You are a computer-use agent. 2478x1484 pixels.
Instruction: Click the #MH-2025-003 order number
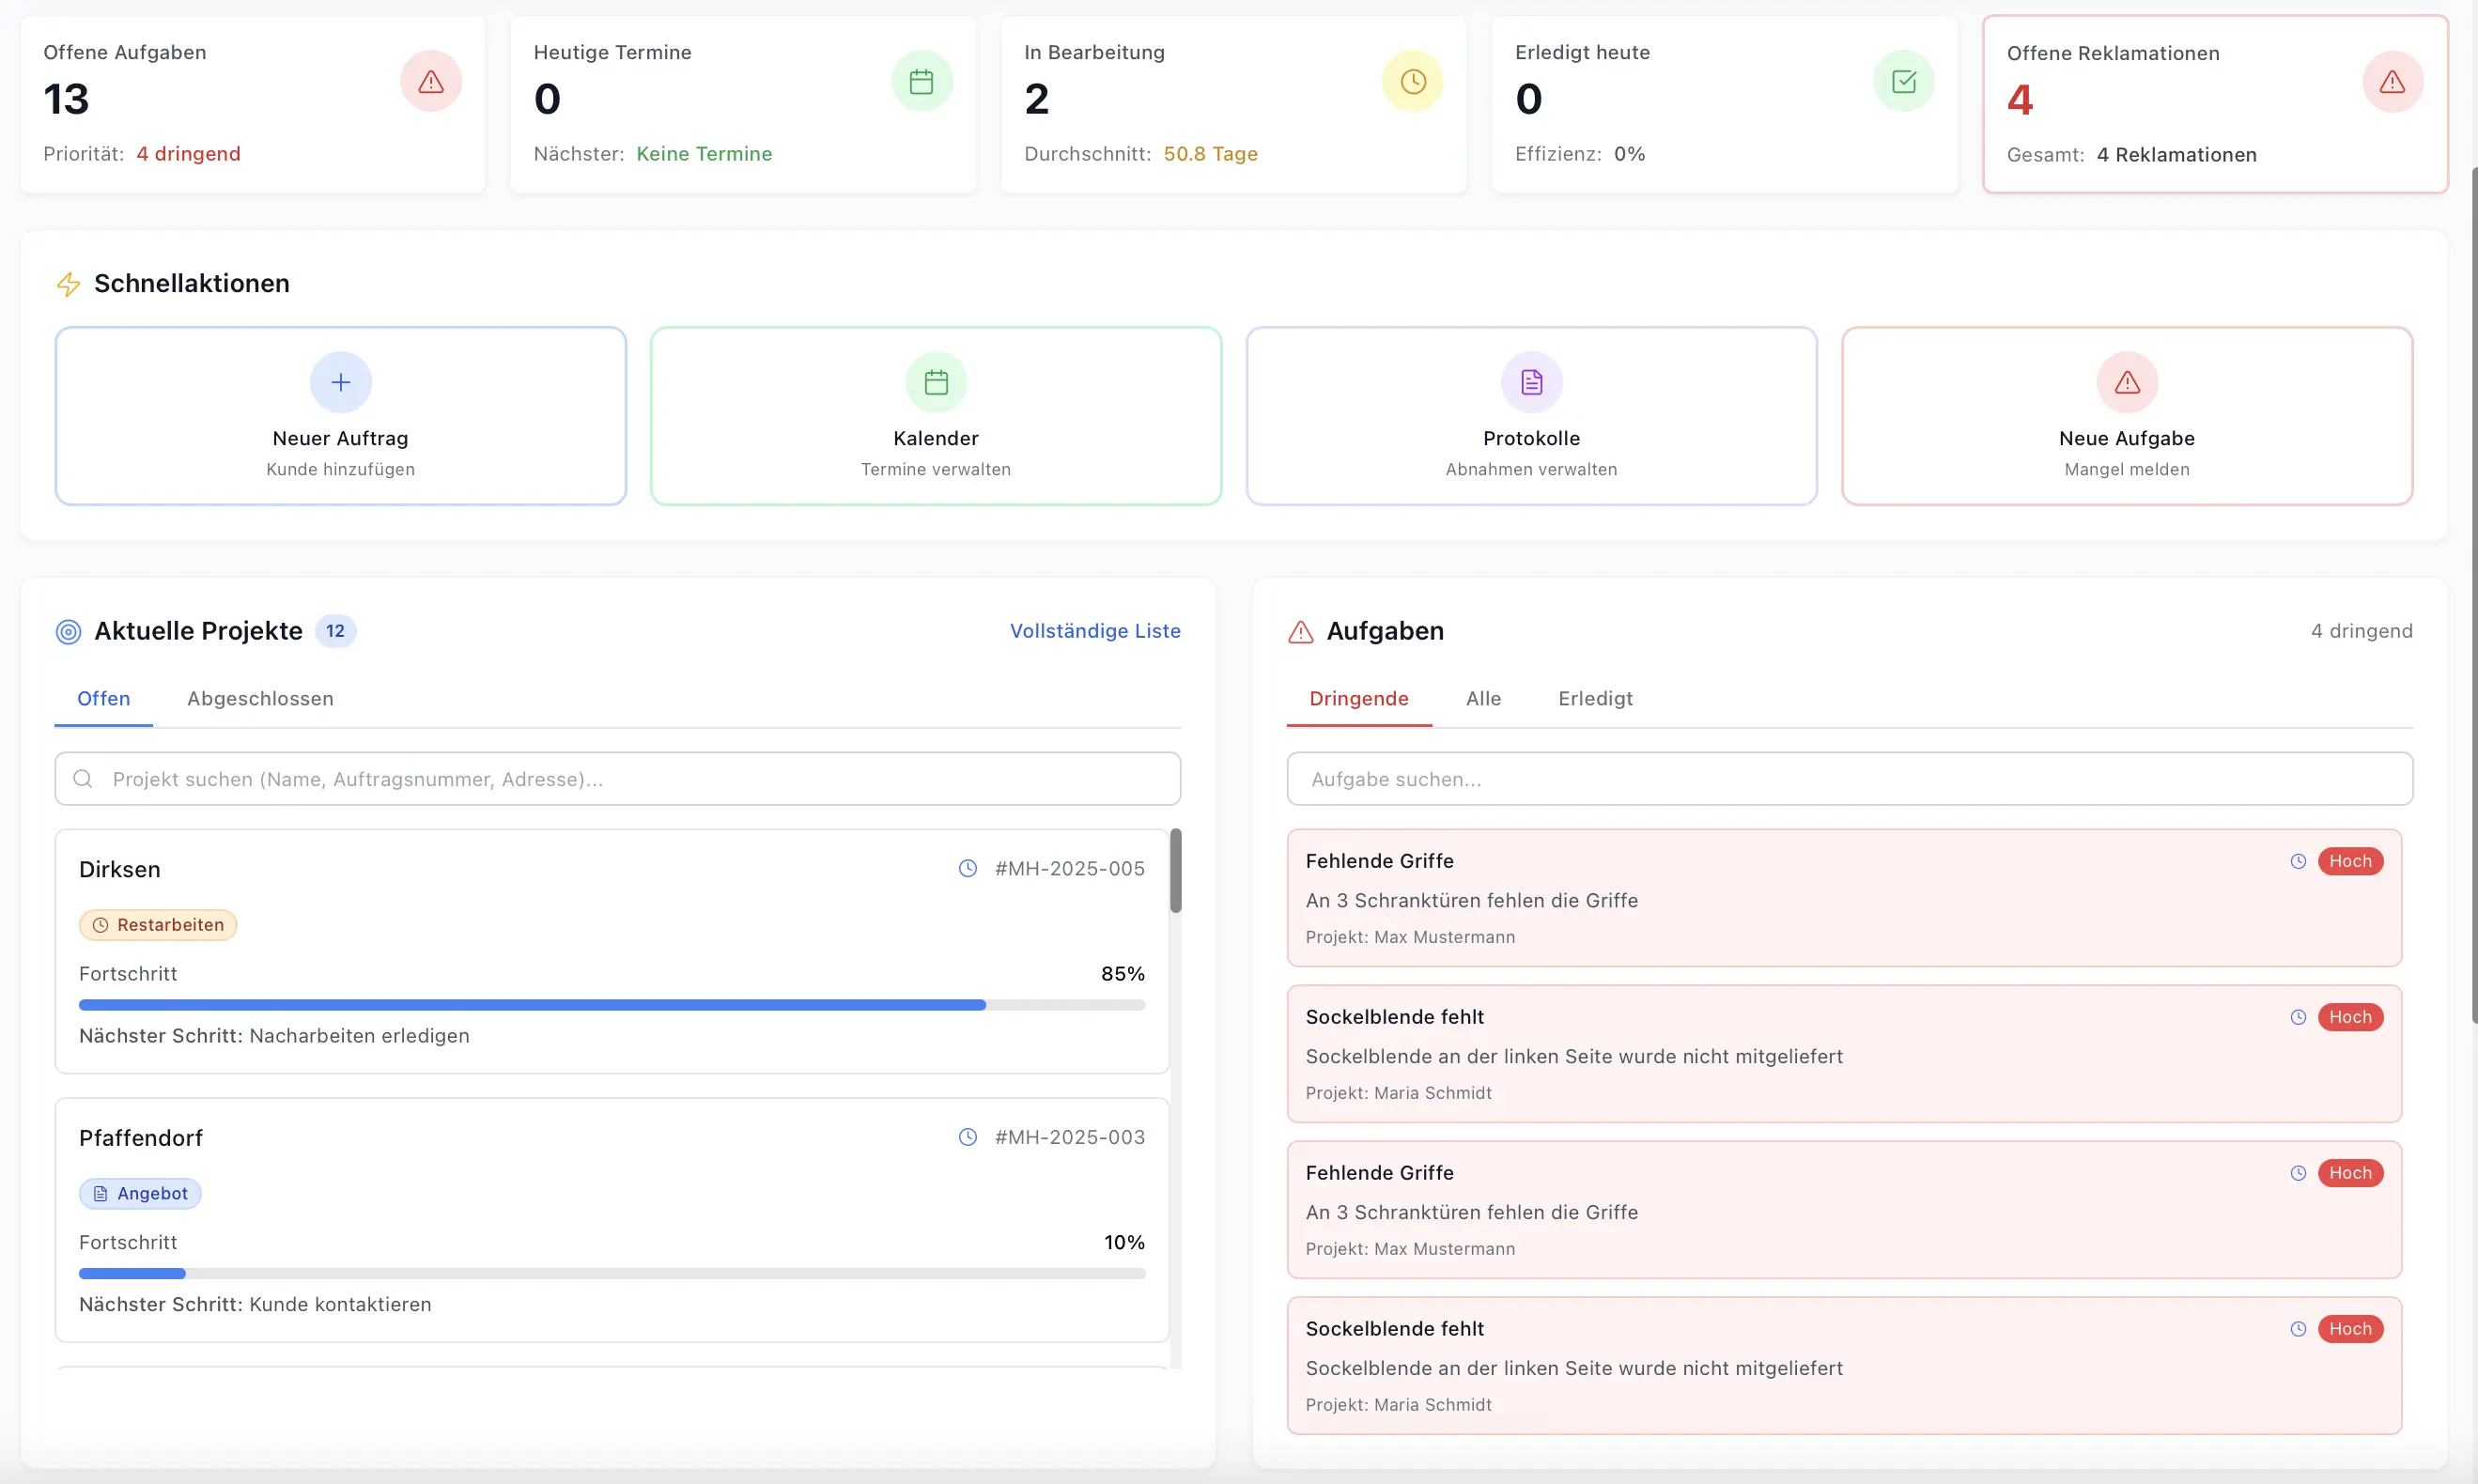[x=1070, y=1137]
